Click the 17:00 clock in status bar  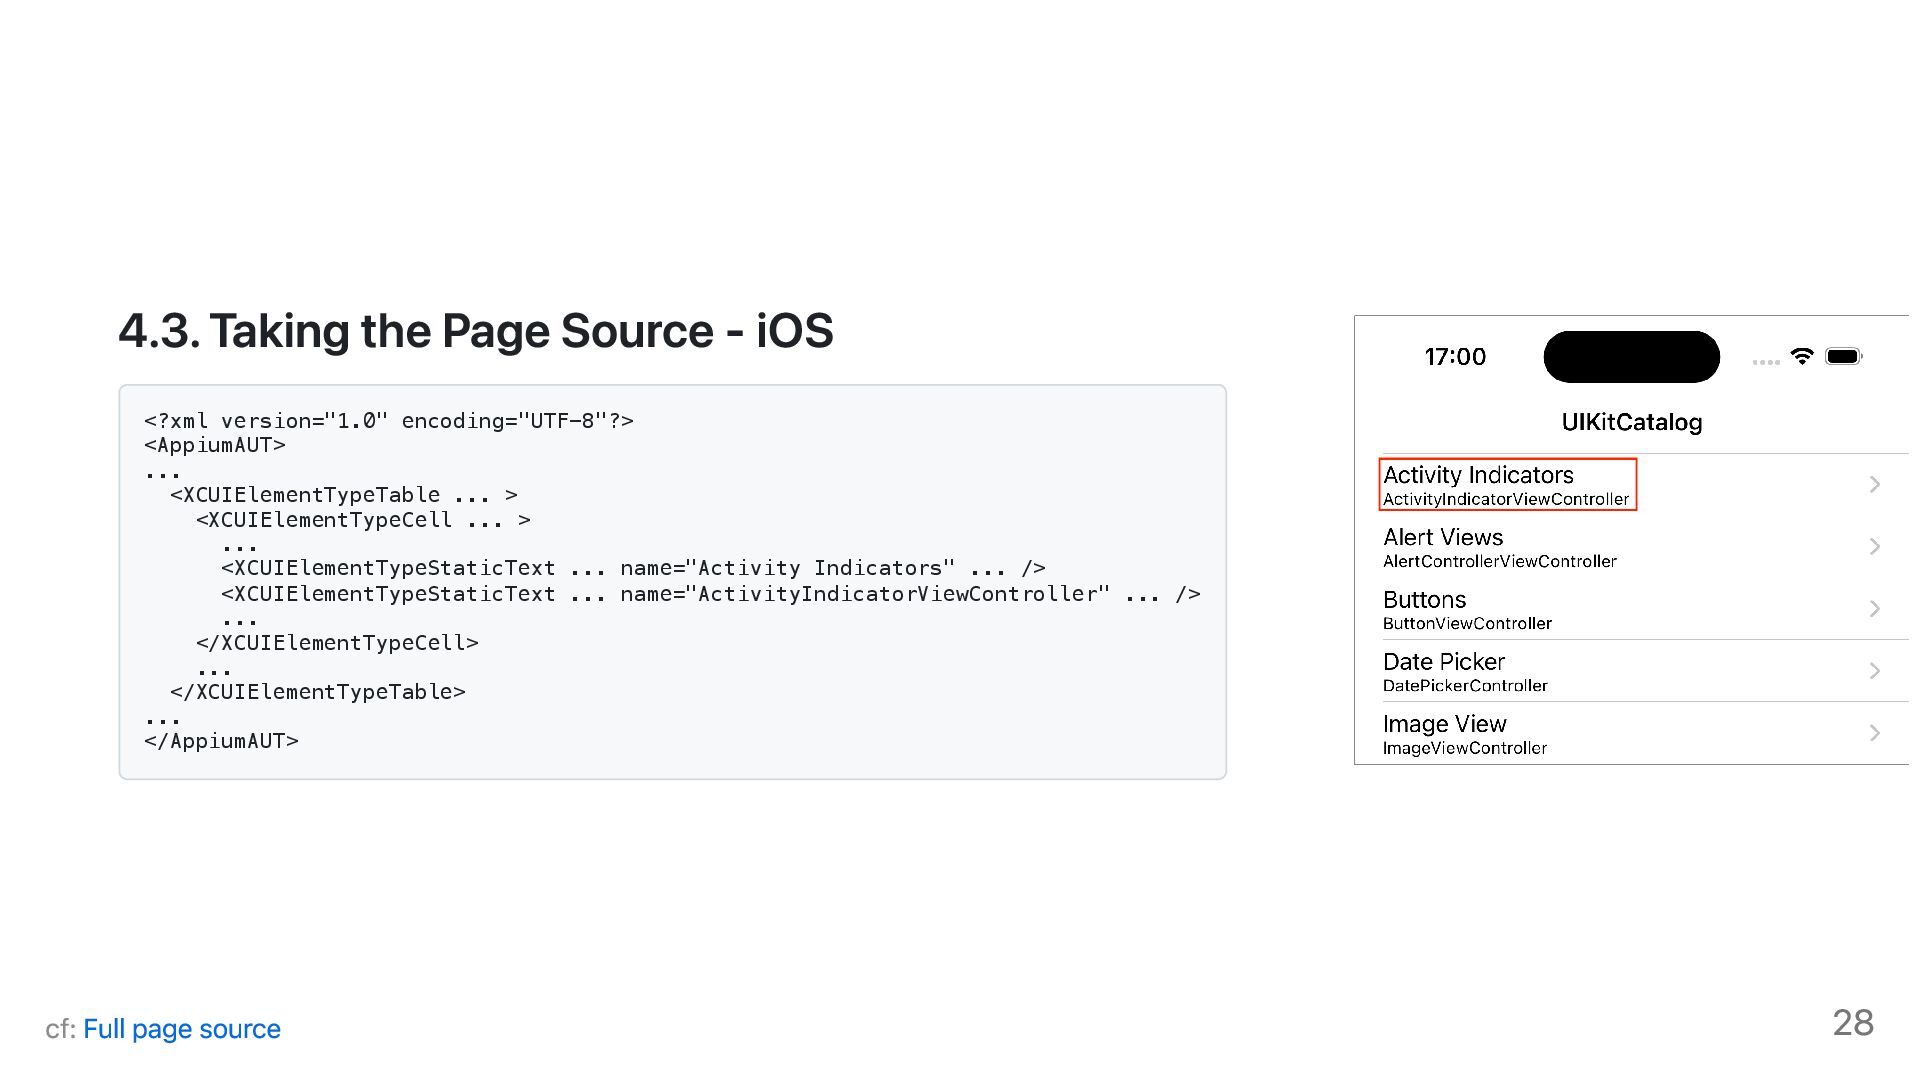pyautogui.click(x=1455, y=357)
